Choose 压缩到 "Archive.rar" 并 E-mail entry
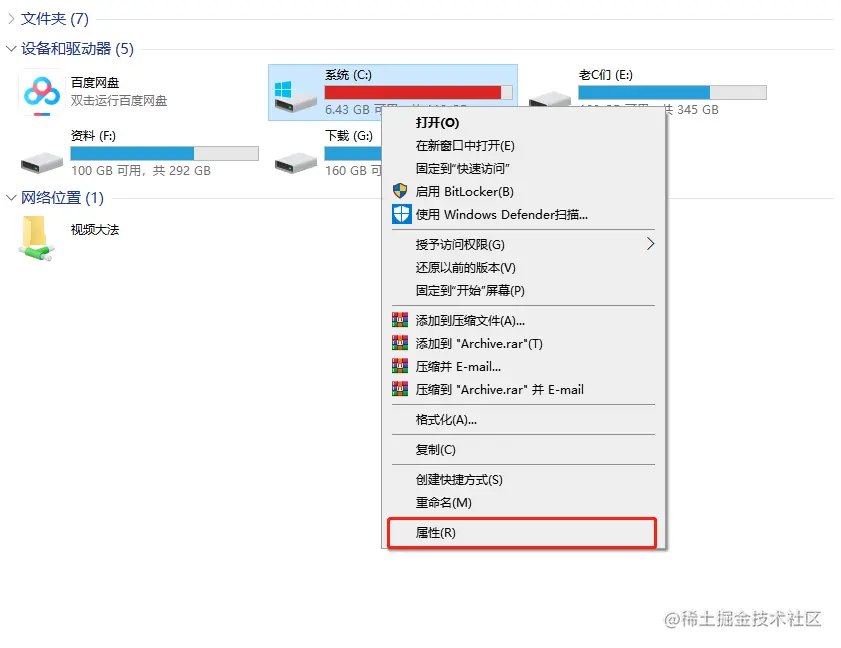 (x=523, y=390)
